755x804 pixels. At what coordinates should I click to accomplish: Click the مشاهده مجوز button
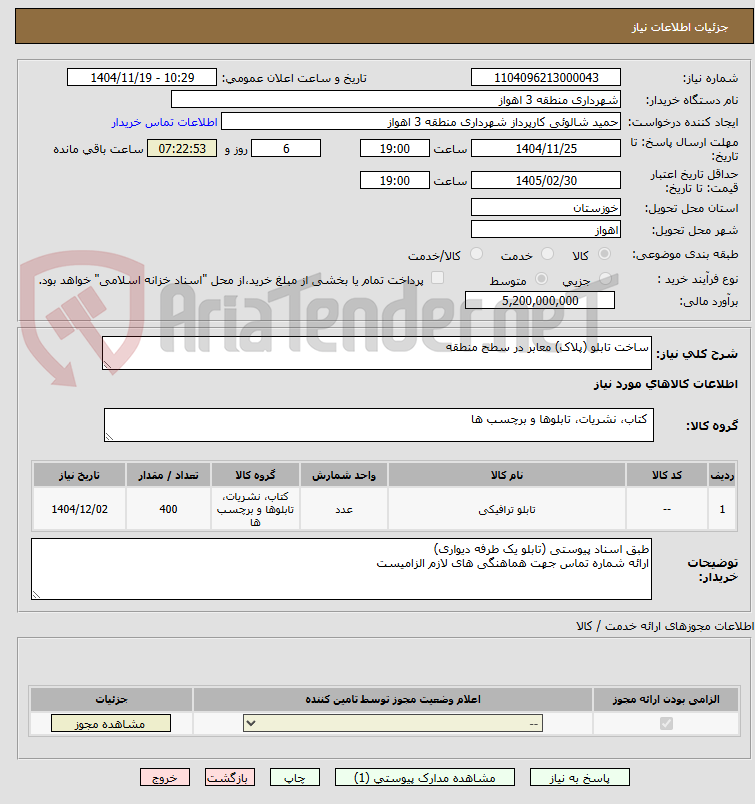[111, 723]
